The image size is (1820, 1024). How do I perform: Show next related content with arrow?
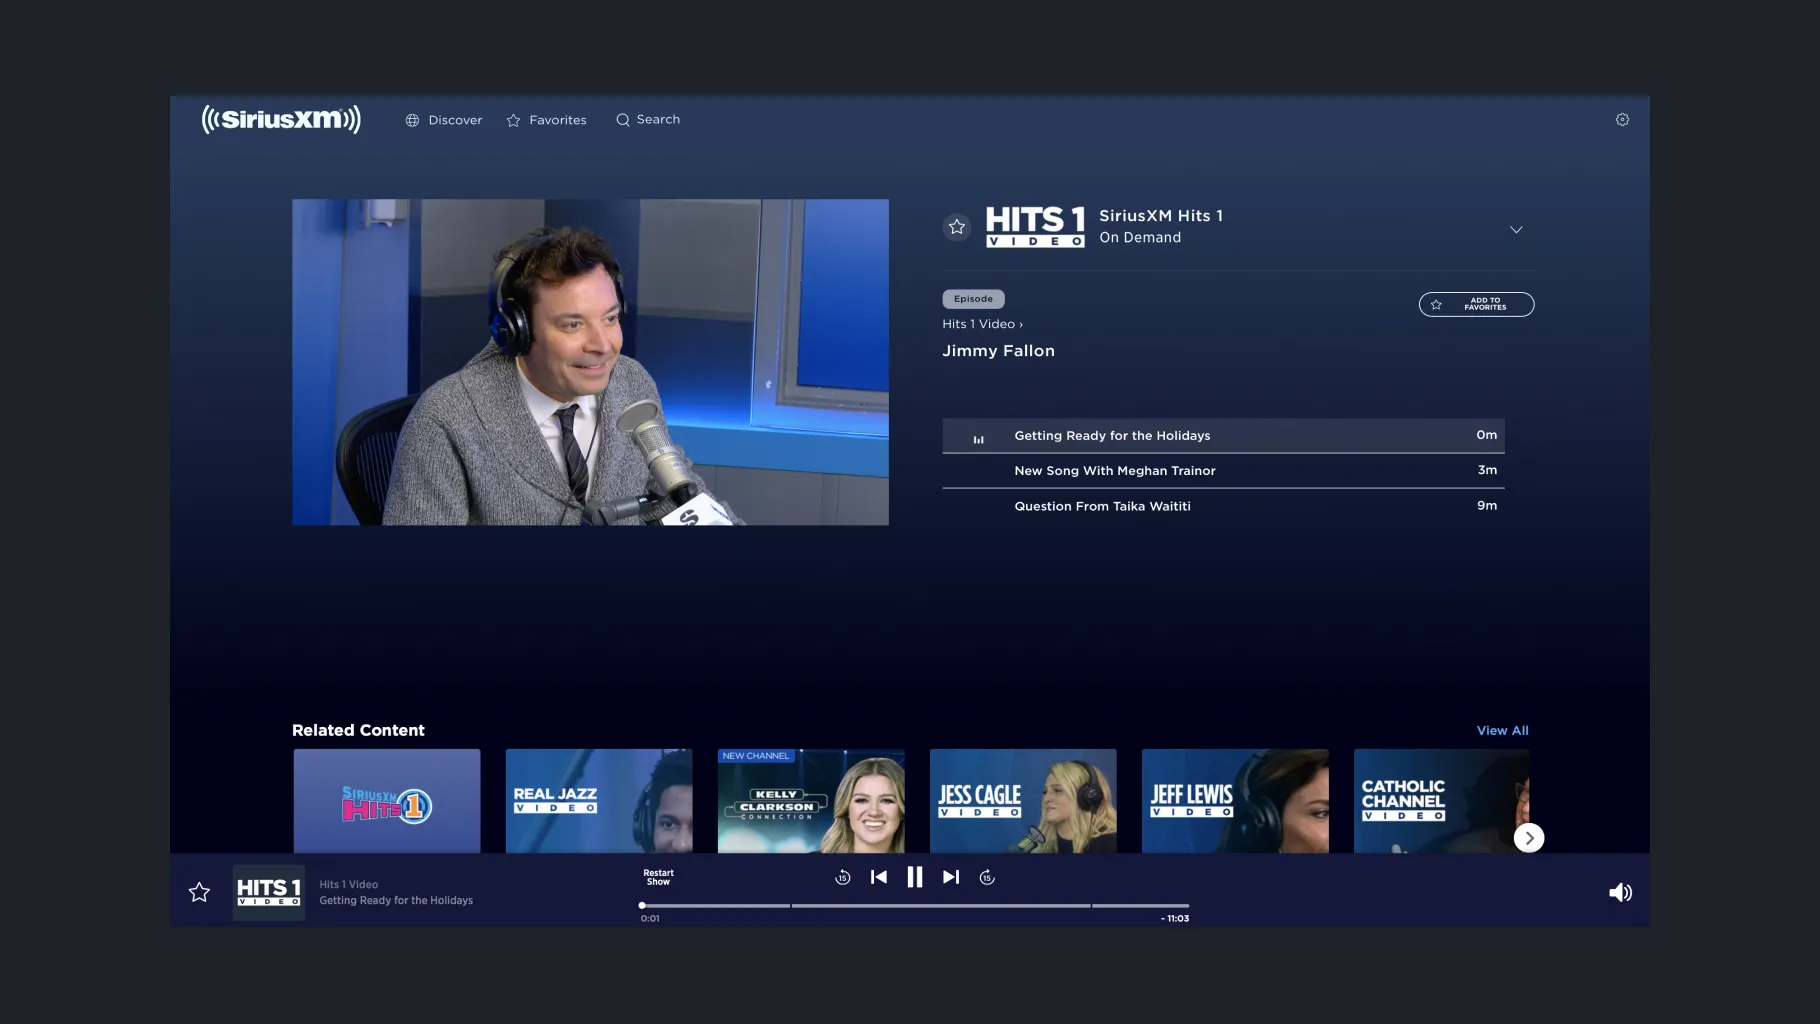pyautogui.click(x=1529, y=838)
